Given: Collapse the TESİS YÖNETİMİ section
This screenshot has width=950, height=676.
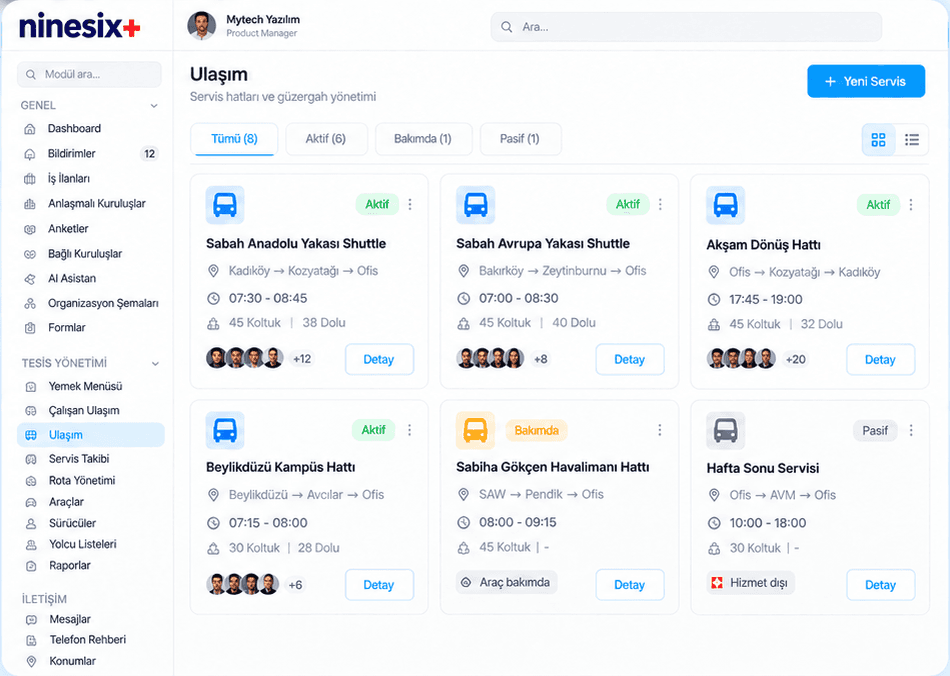Looking at the screenshot, I should tap(155, 363).
